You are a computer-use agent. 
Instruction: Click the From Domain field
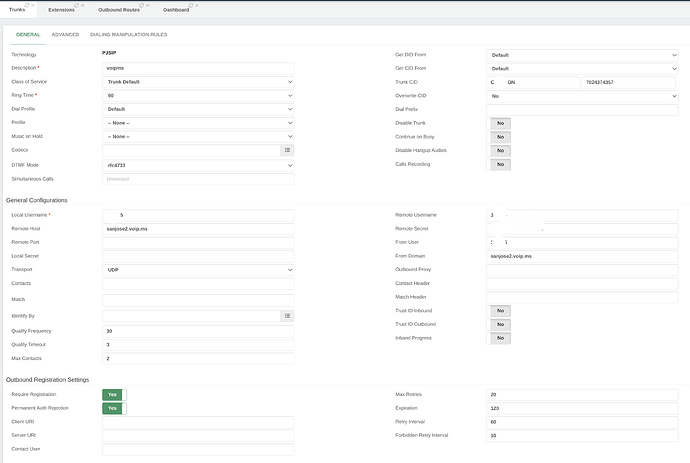(x=582, y=256)
